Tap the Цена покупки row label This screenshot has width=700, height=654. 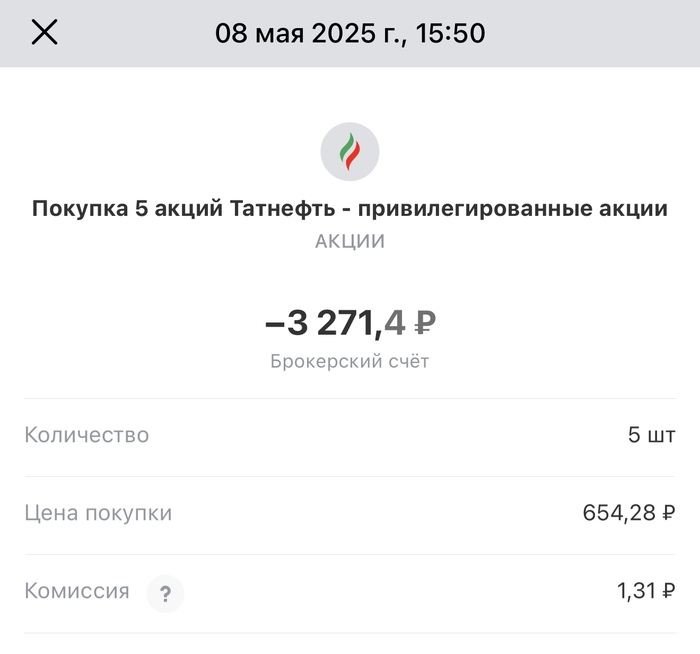click(98, 513)
